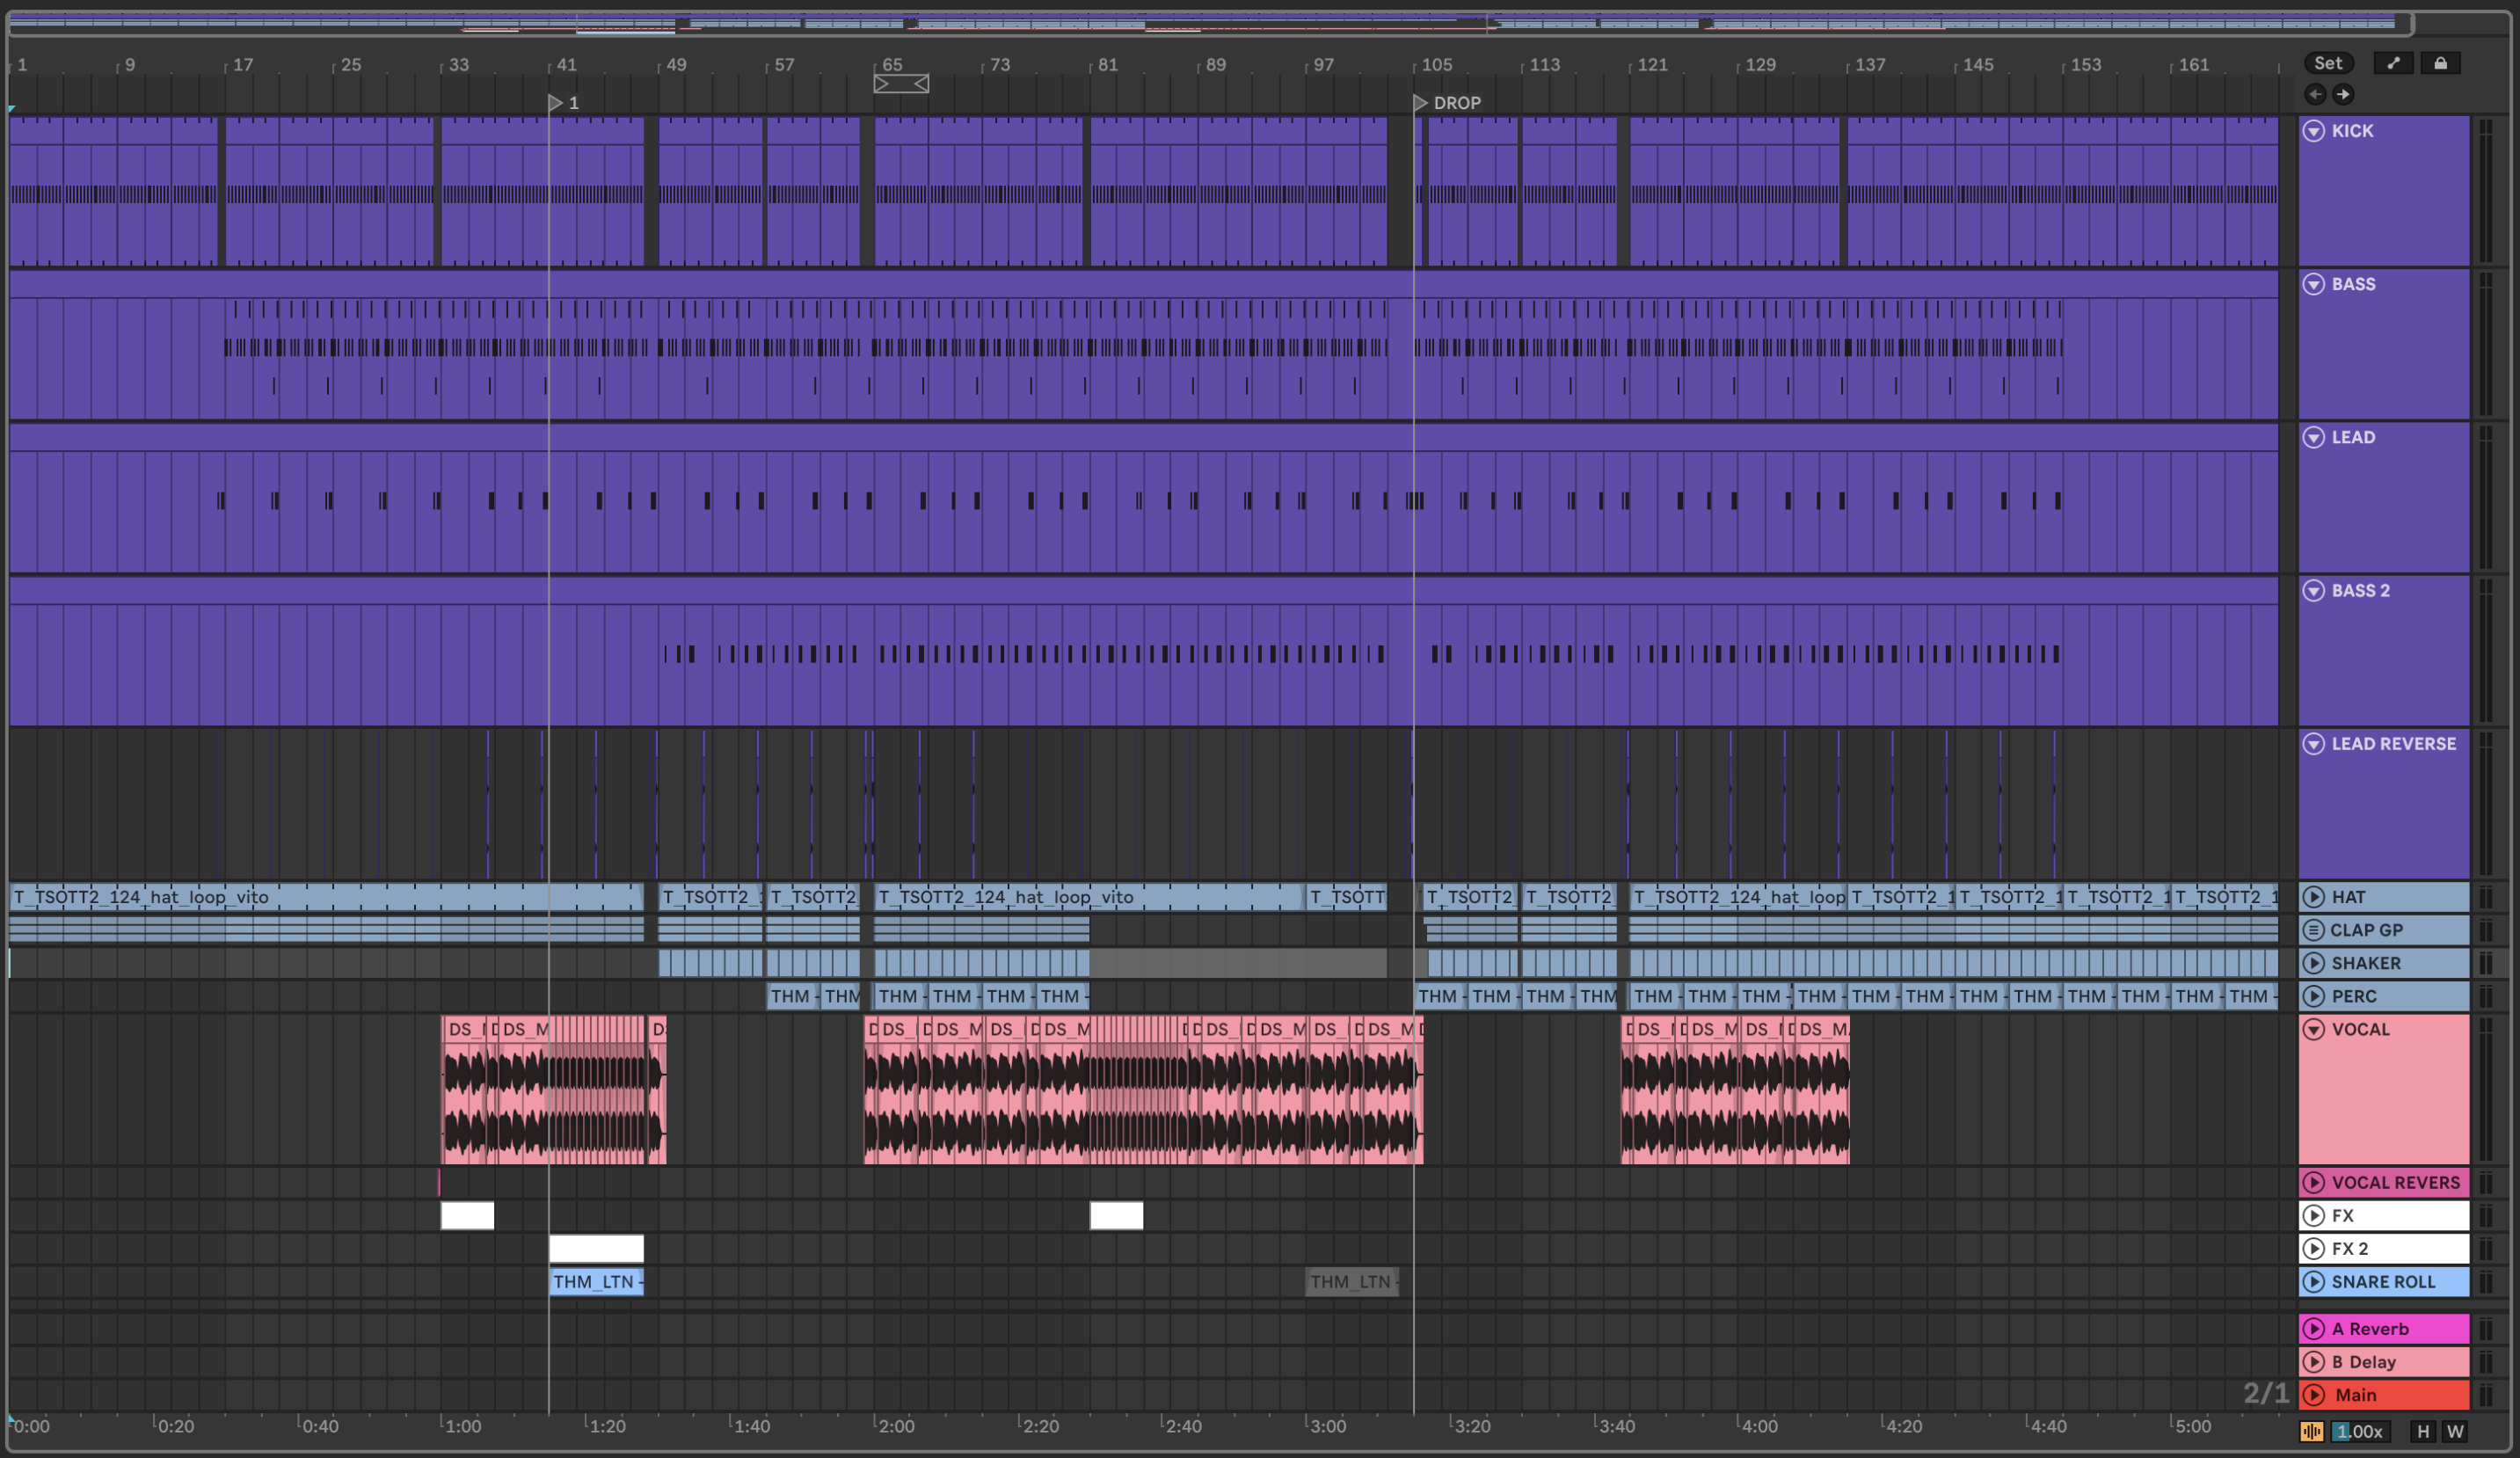Select the A Reverb return name
2520x1458 pixels.
pyautogui.click(x=2370, y=1329)
